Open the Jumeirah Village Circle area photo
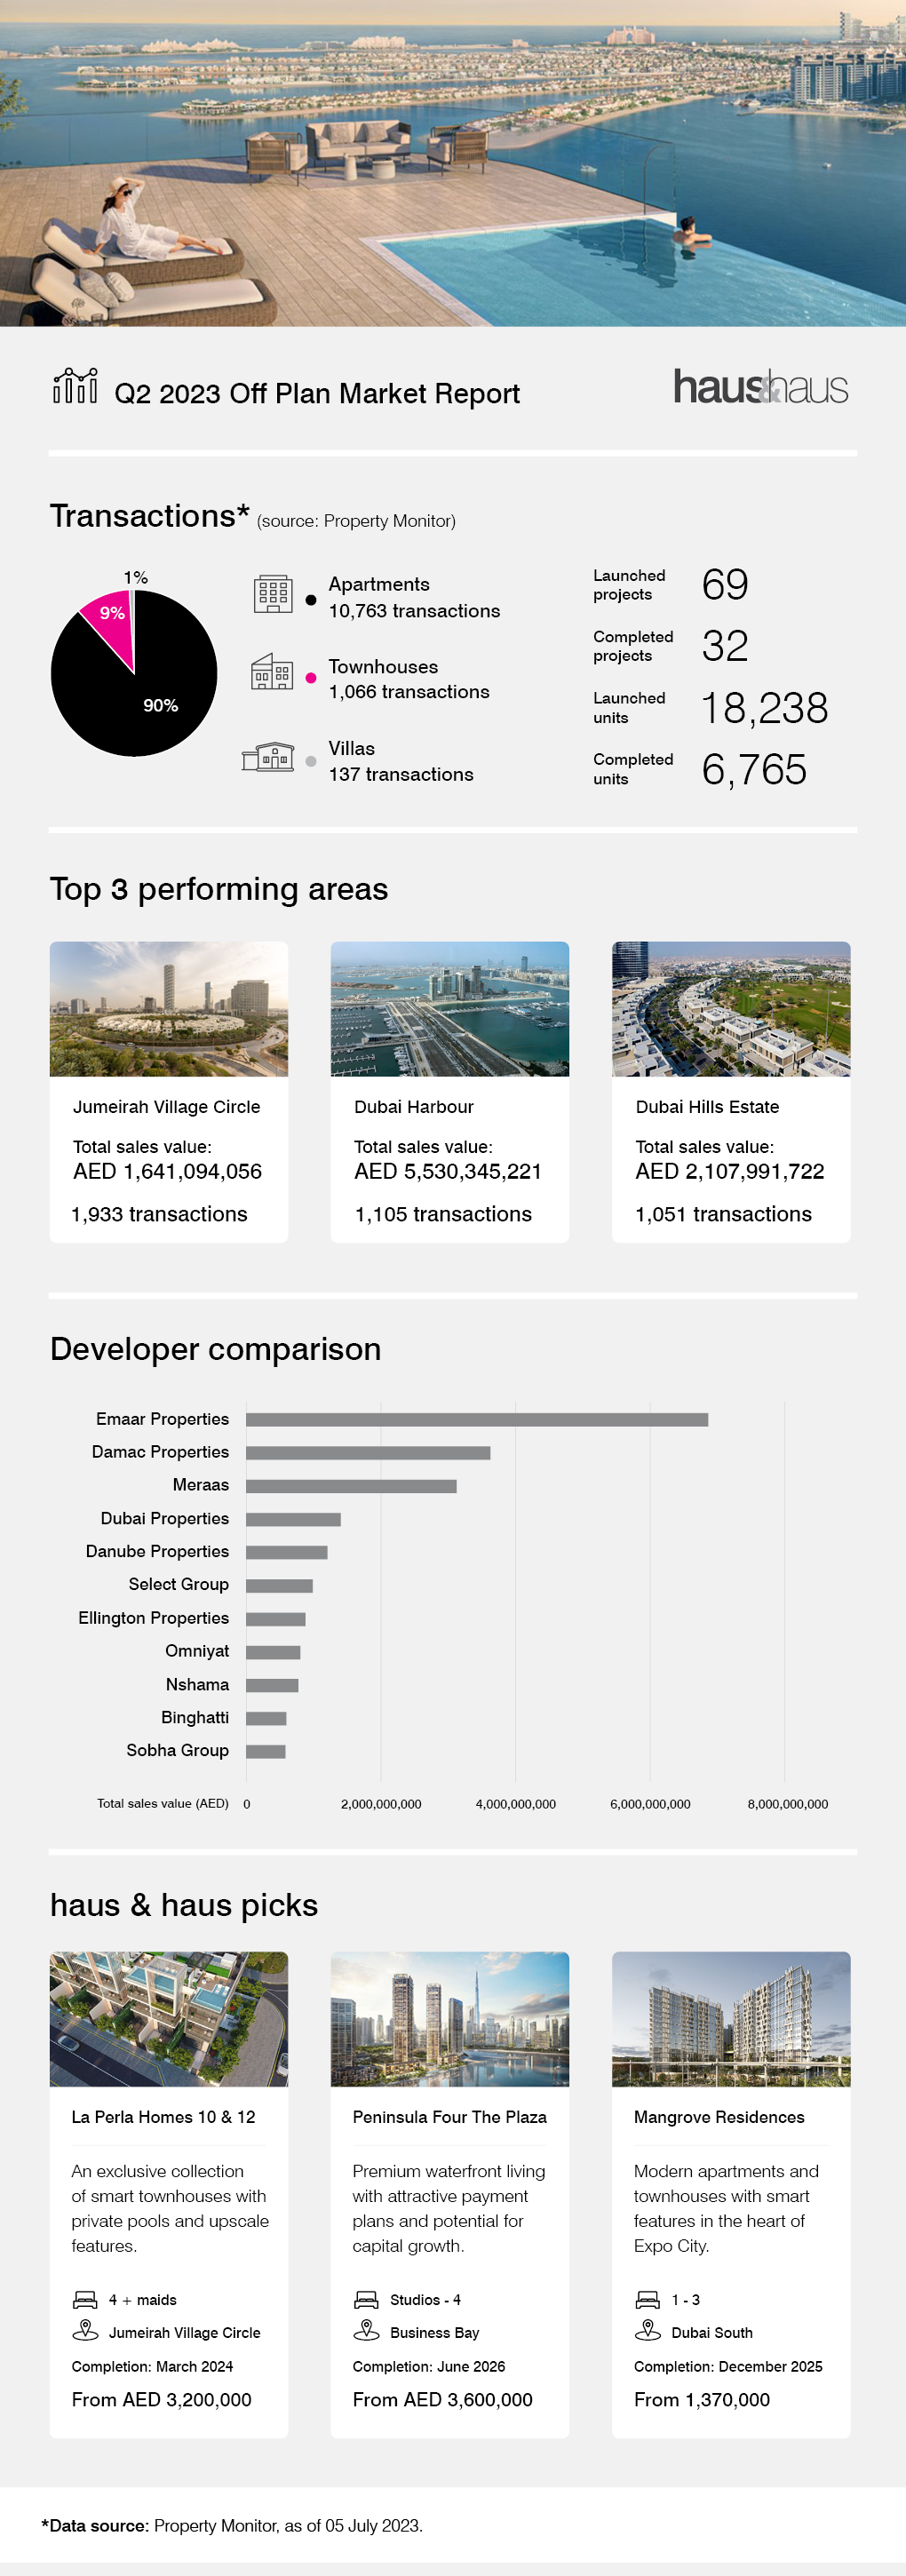This screenshot has width=906, height=2576. click(x=169, y=1008)
